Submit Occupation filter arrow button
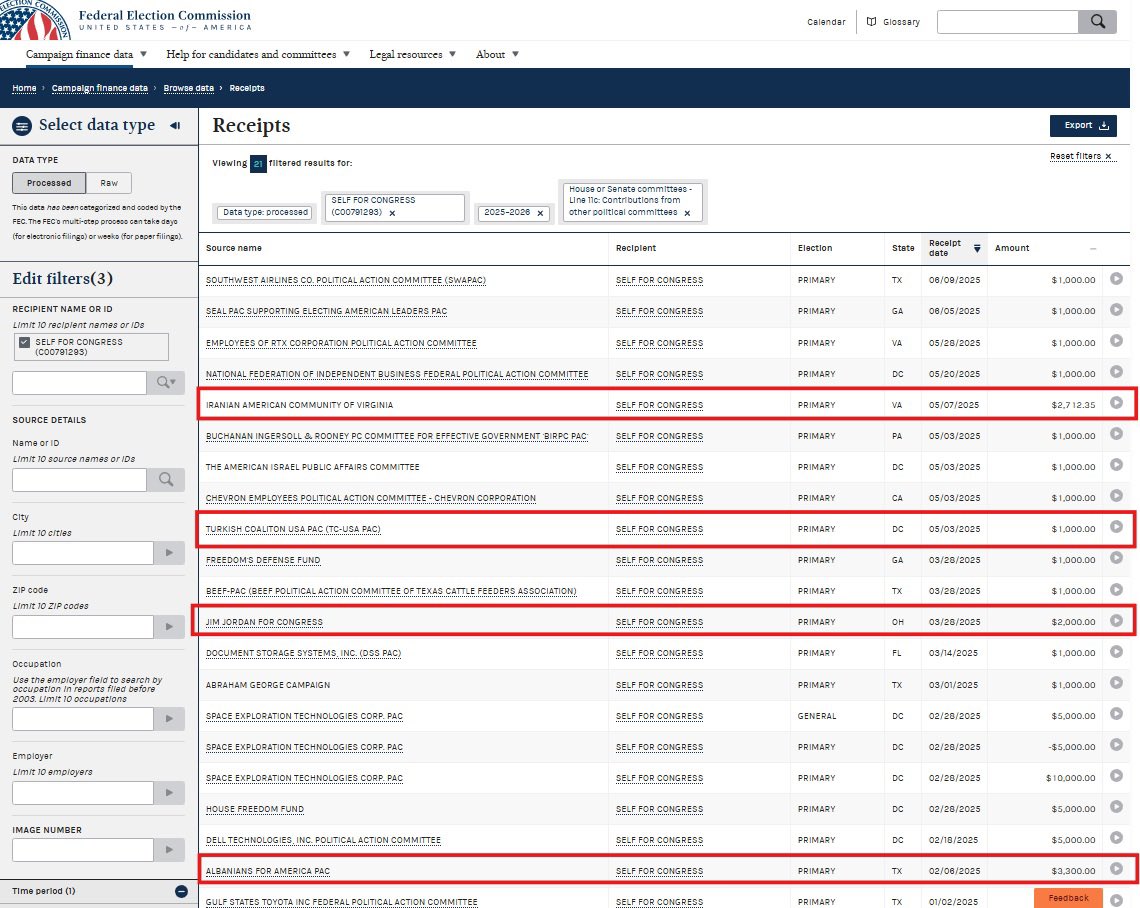Viewport: 1140px width, 908px height. pyautogui.click(x=169, y=718)
